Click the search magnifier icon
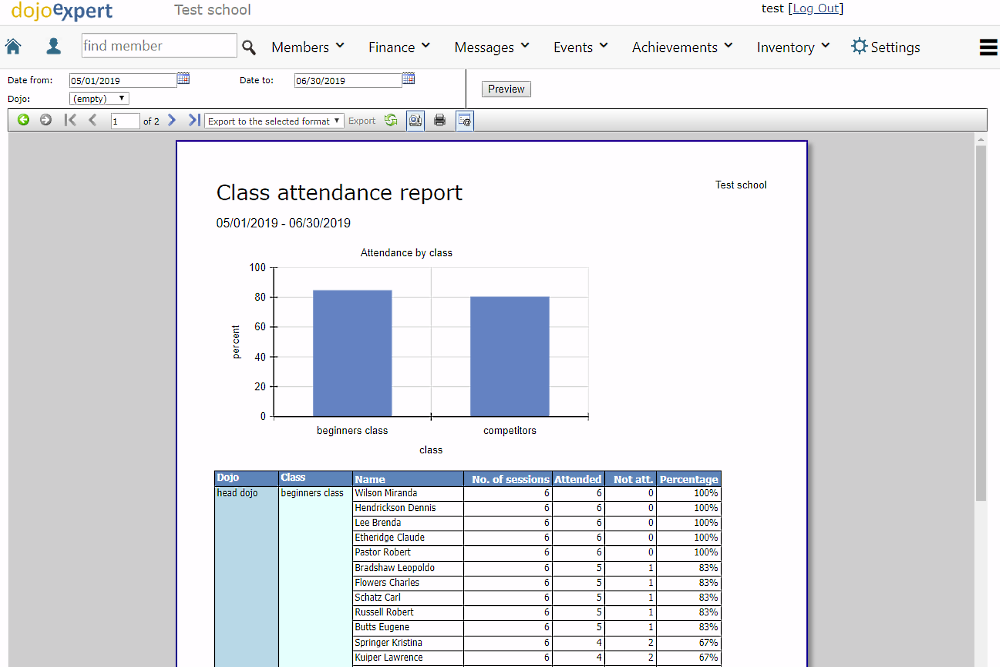 point(249,47)
